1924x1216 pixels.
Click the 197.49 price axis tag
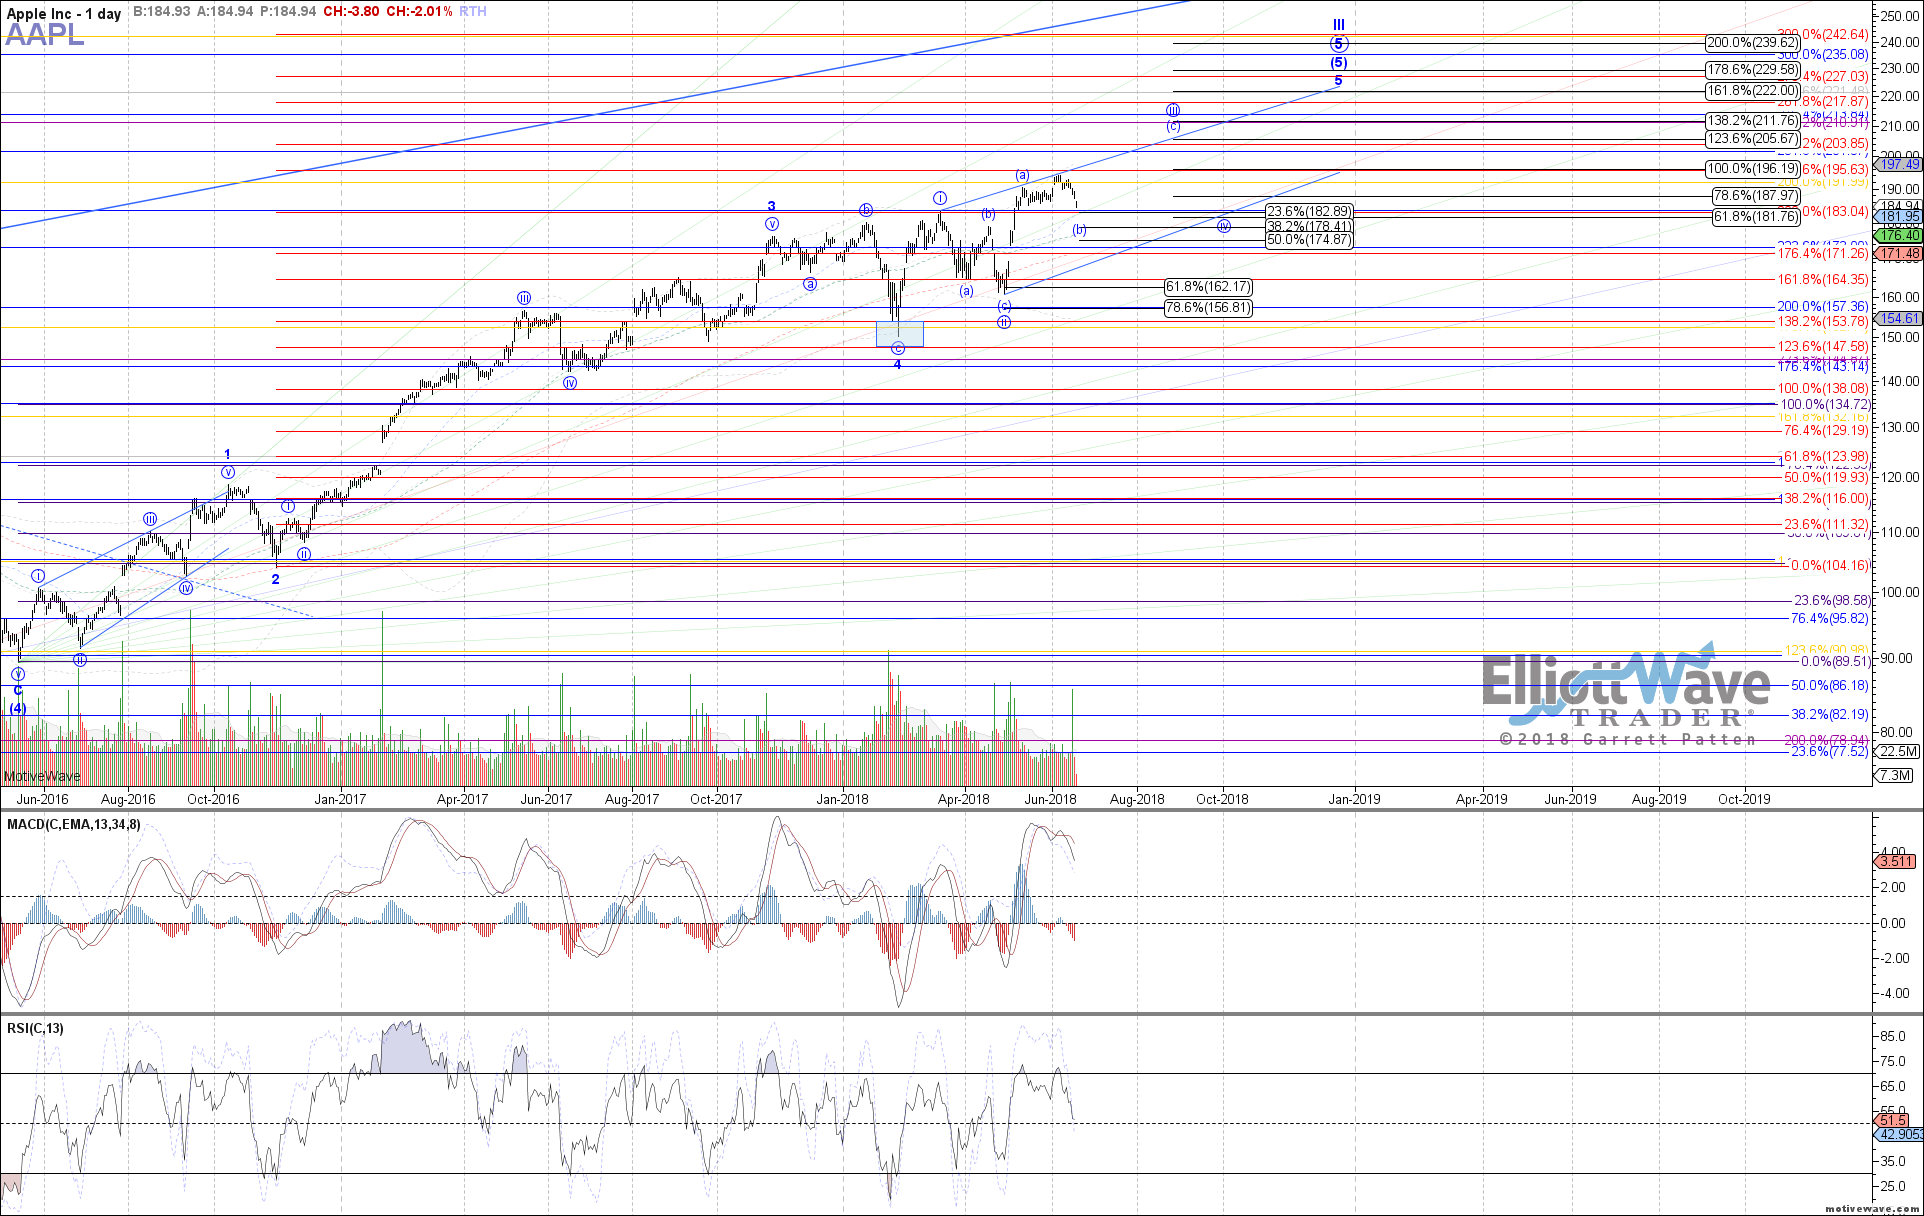point(1899,164)
